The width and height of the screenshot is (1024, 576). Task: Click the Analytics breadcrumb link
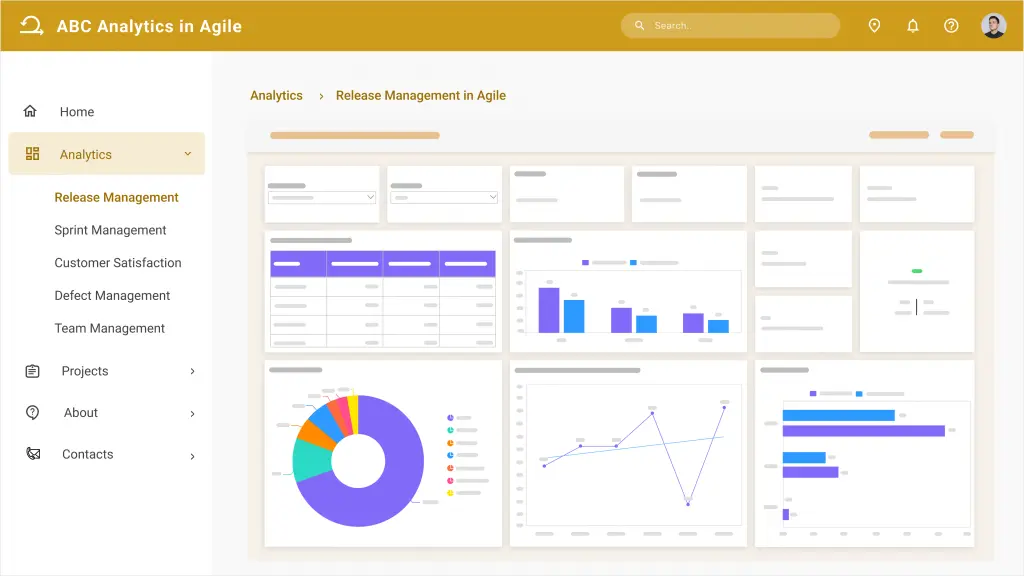276,95
